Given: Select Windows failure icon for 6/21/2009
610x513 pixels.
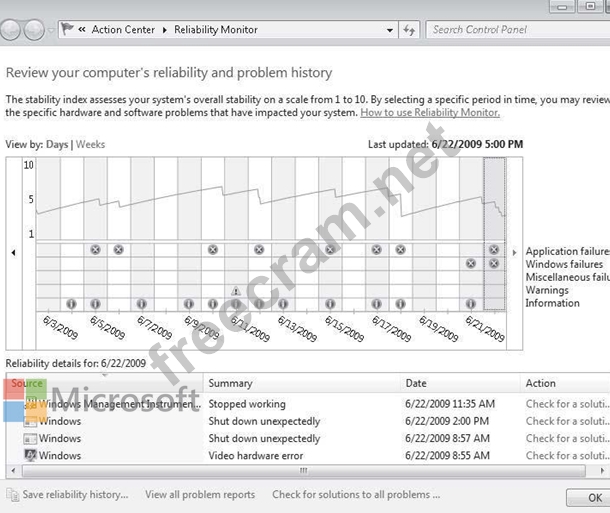Looking at the screenshot, I should click(471, 264).
